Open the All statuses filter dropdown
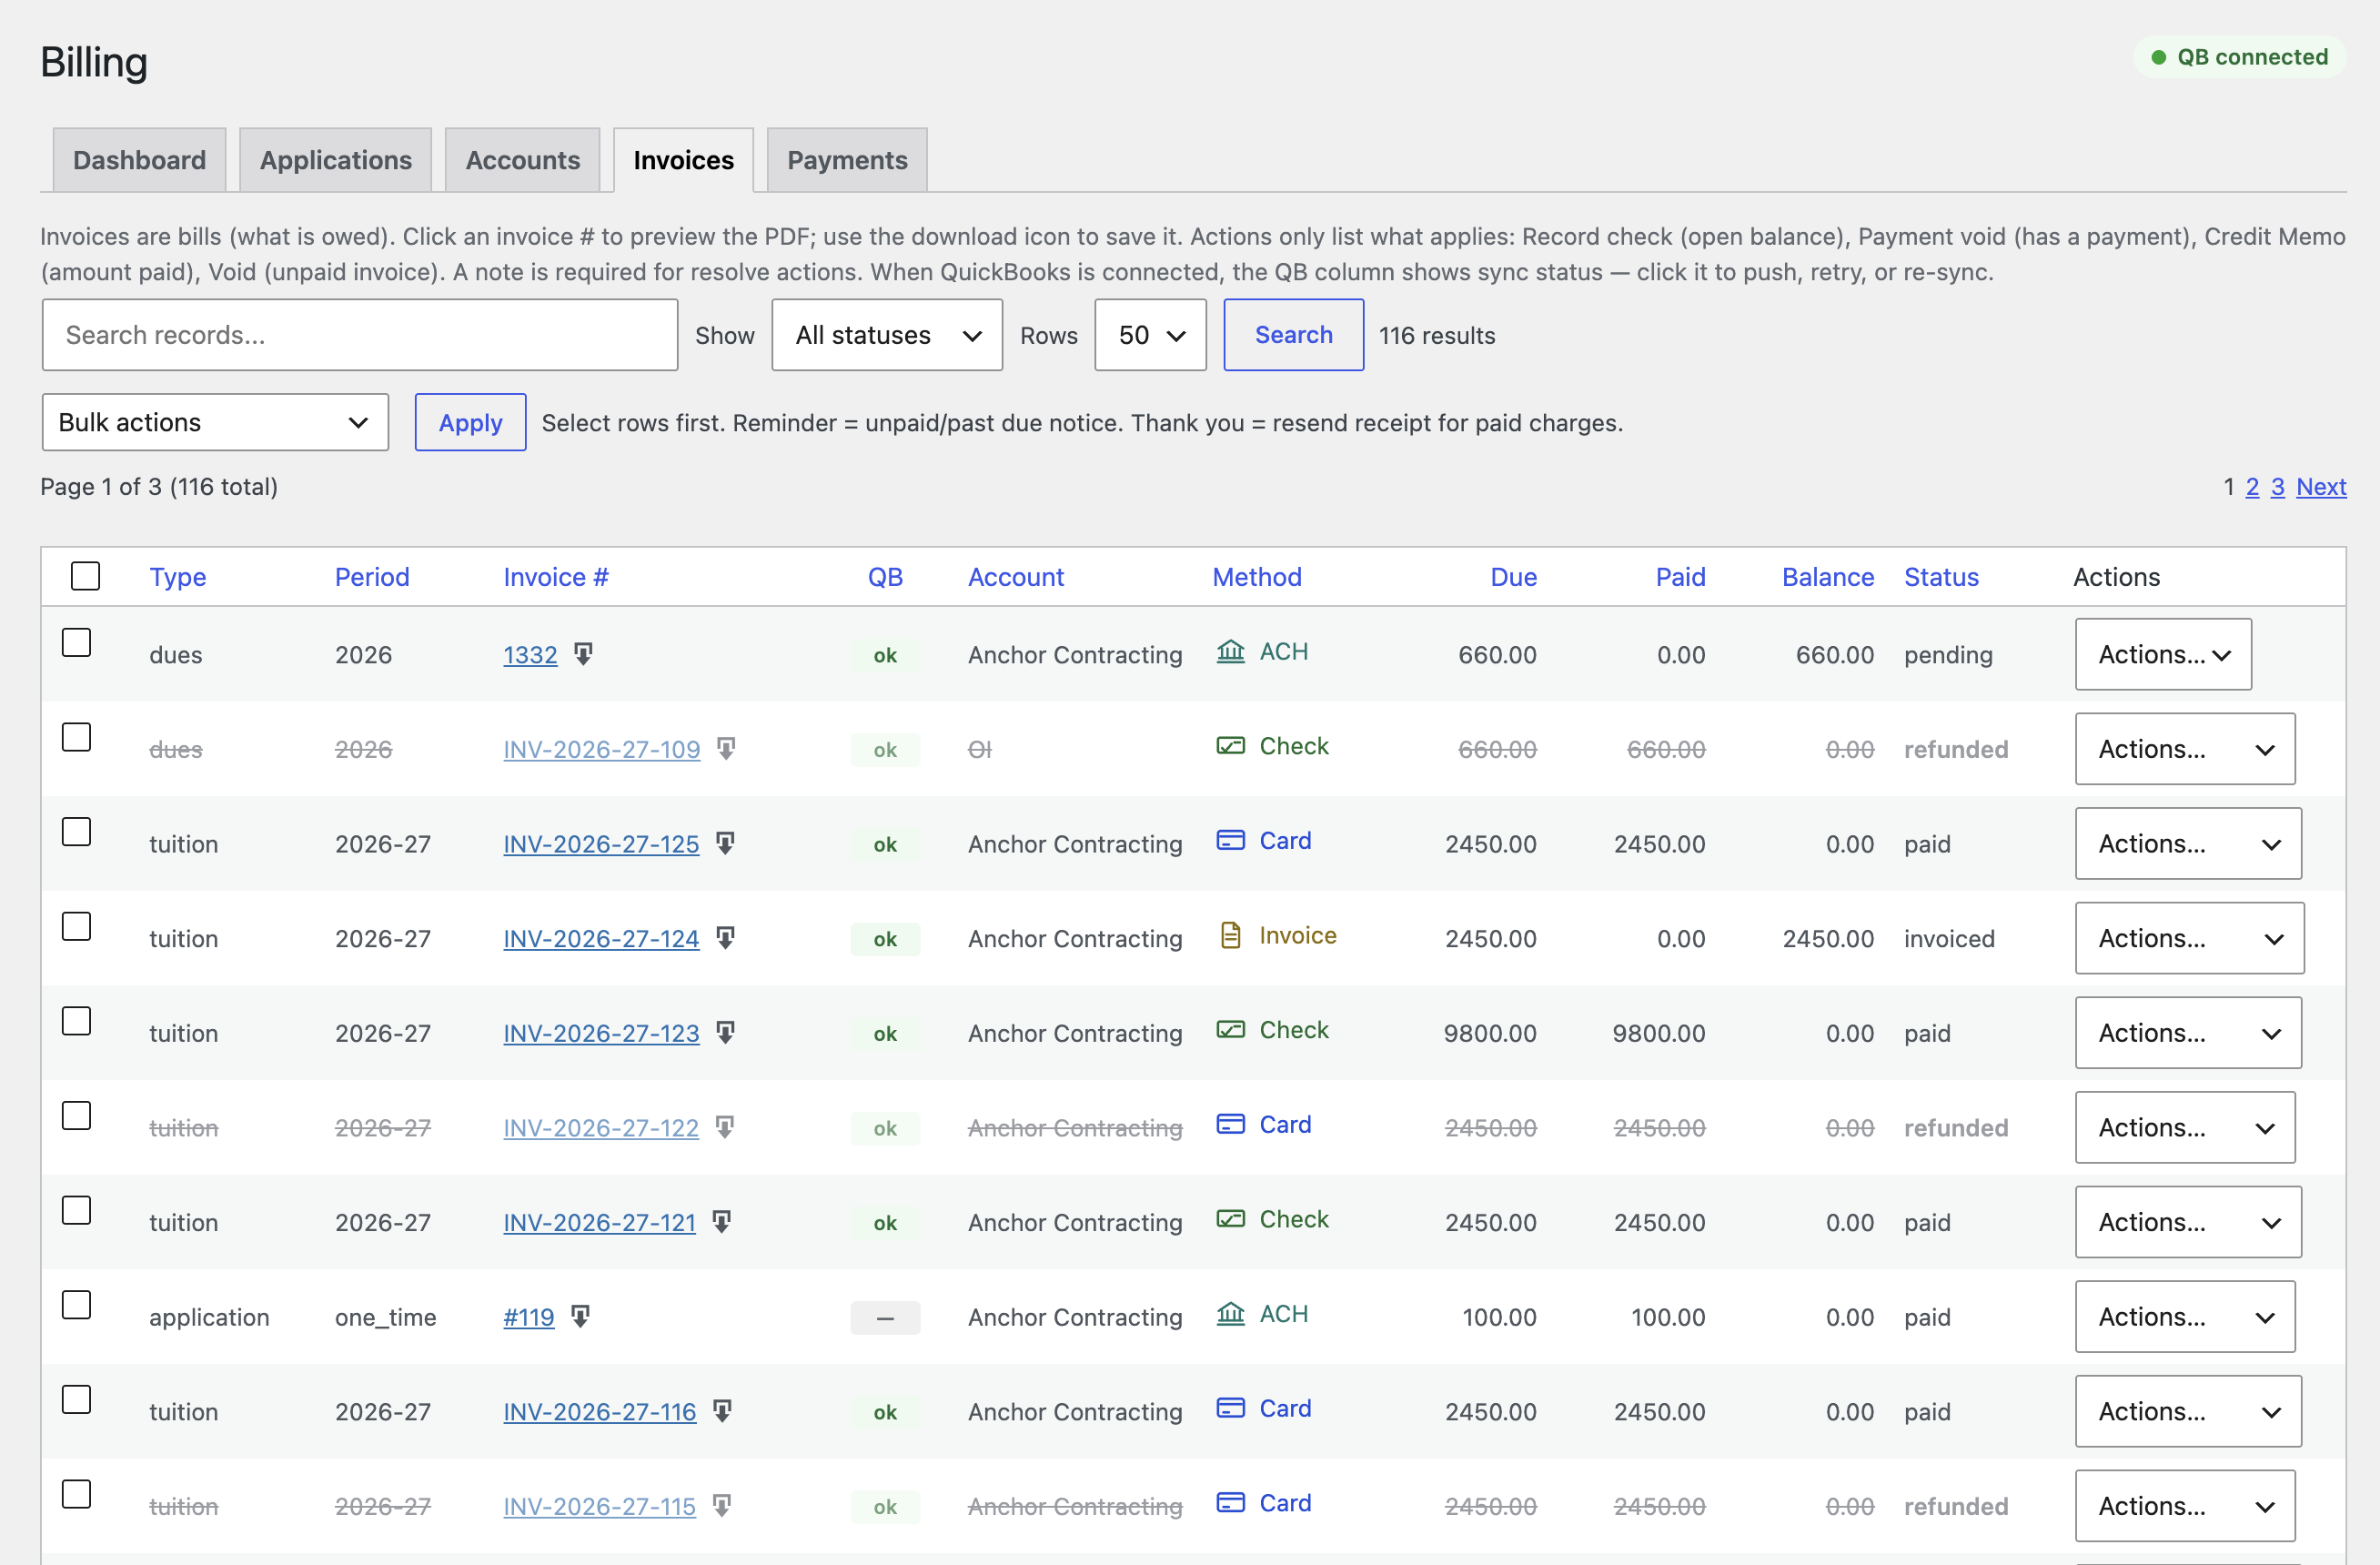The width and height of the screenshot is (2380, 1565). coord(887,335)
